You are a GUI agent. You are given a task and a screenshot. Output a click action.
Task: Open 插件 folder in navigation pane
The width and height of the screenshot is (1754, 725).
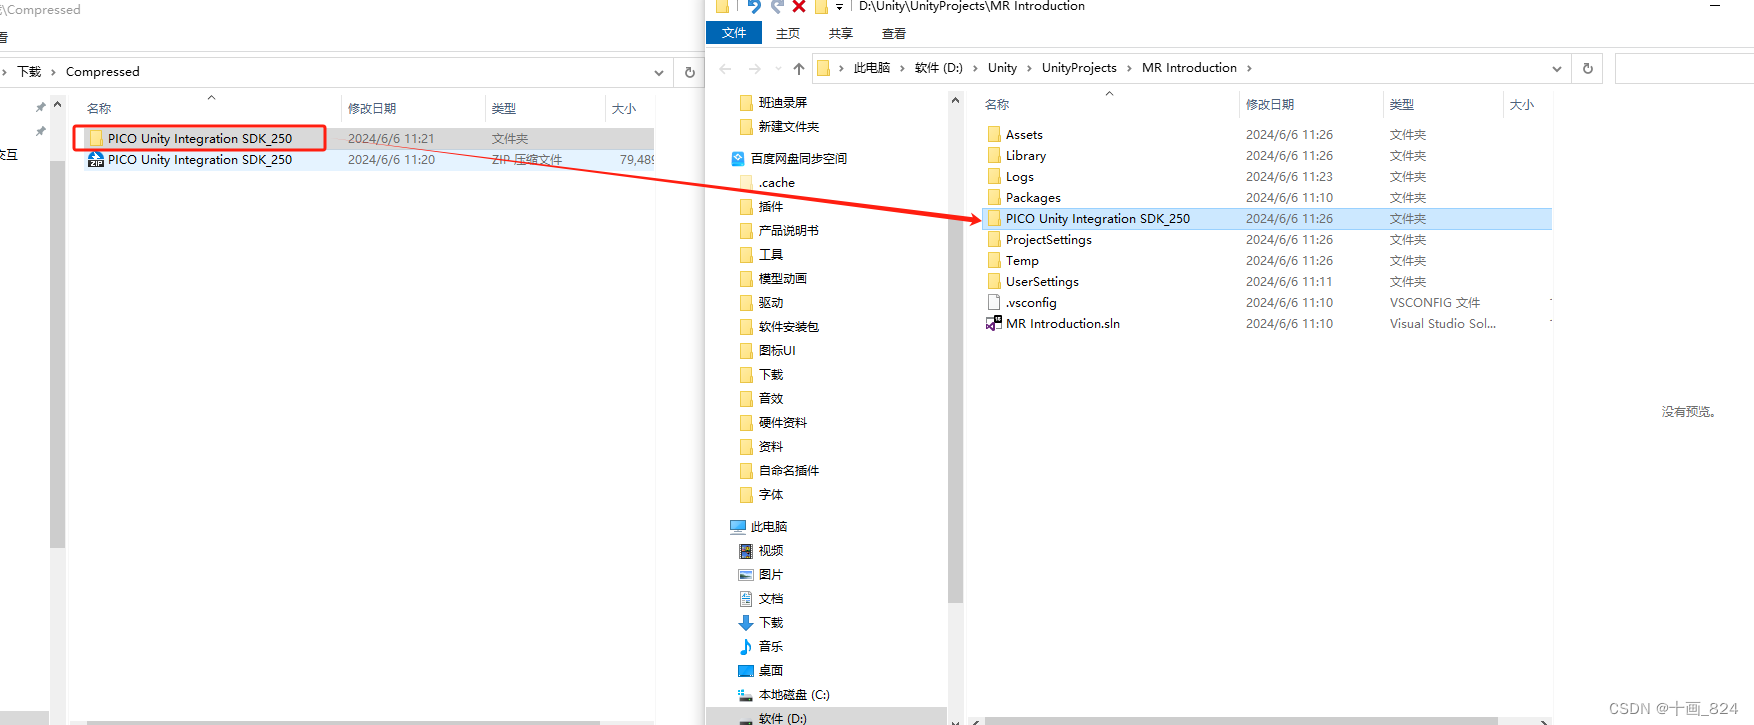point(771,206)
